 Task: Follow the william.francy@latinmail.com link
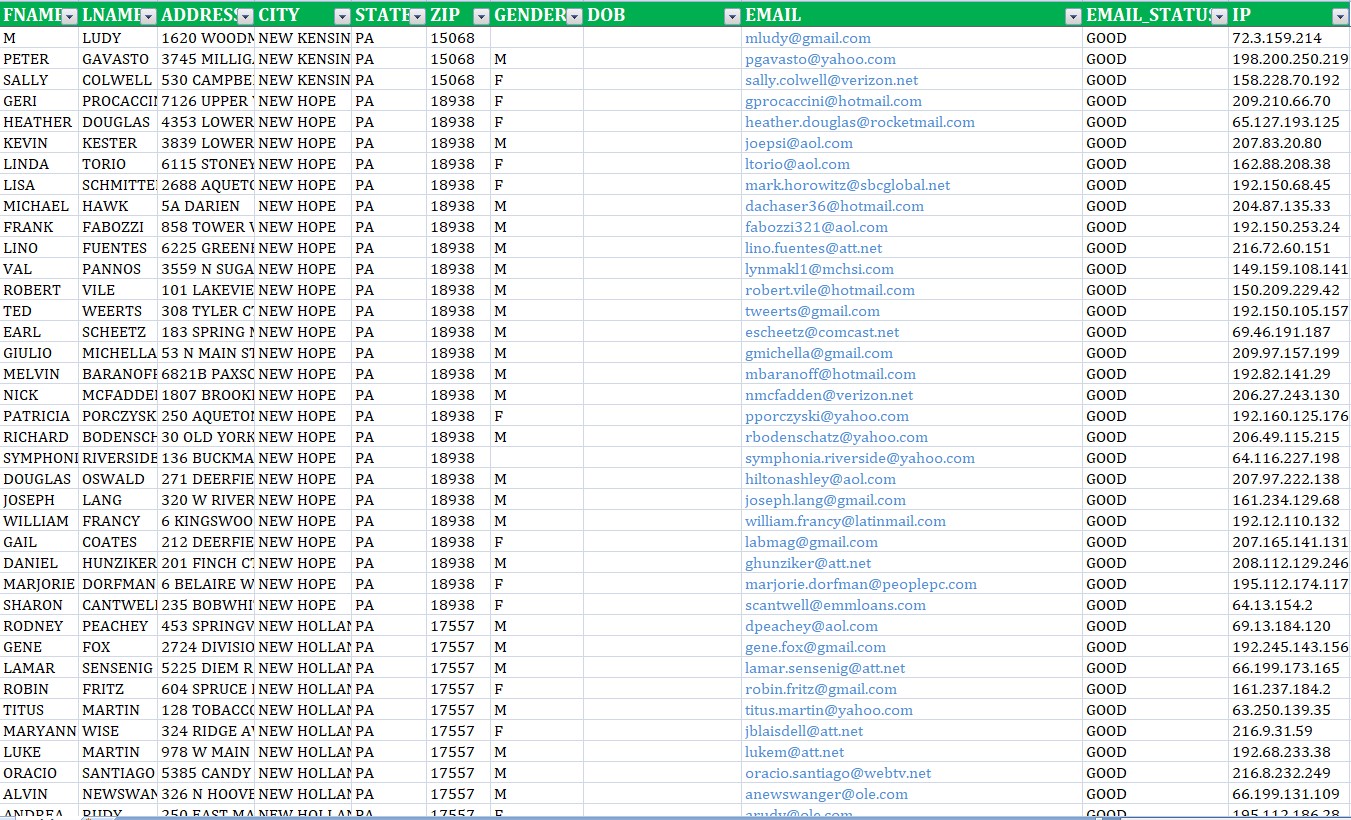[846, 521]
